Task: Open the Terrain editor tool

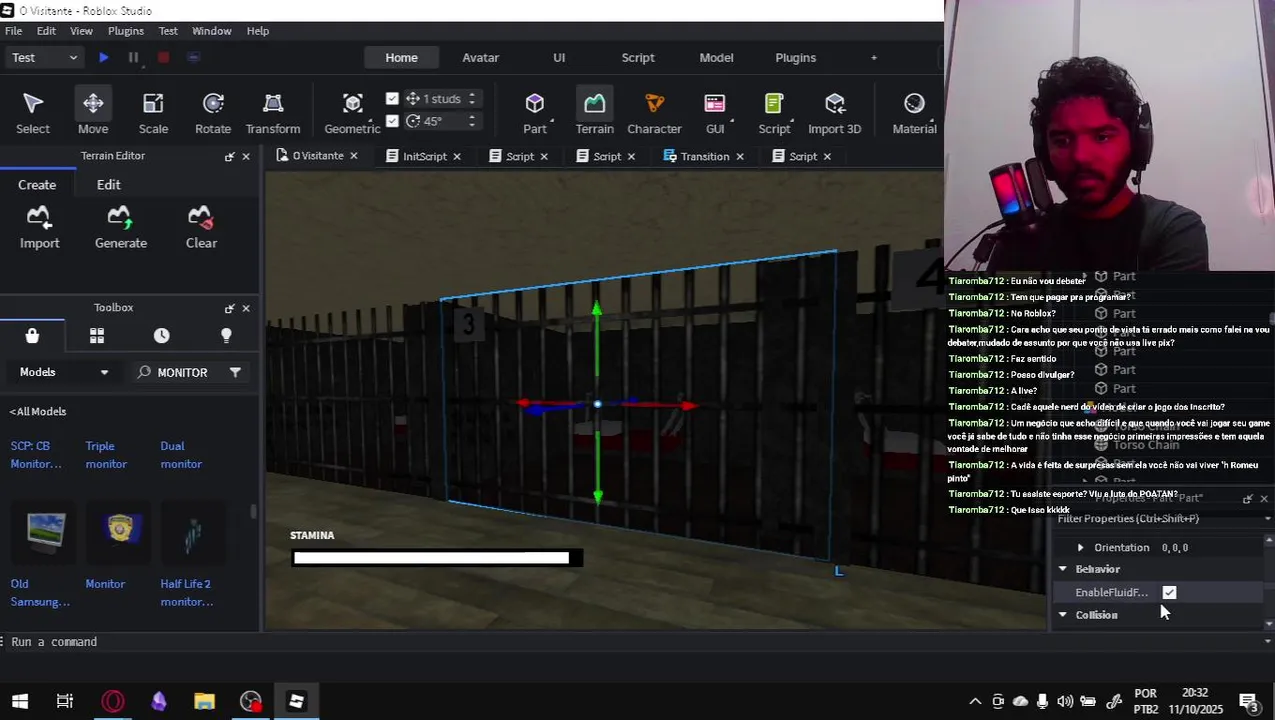Action: pyautogui.click(x=594, y=113)
